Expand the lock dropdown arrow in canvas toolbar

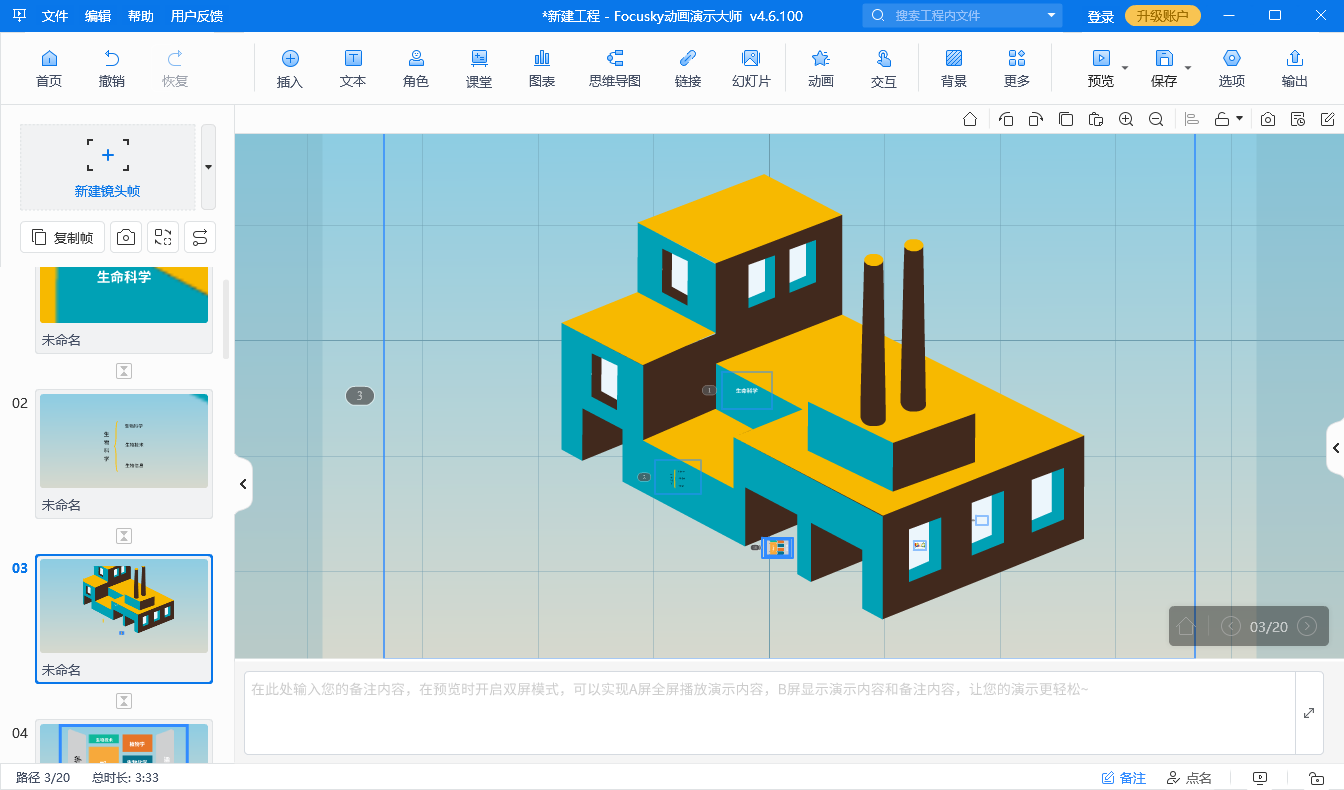[1240, 118]
